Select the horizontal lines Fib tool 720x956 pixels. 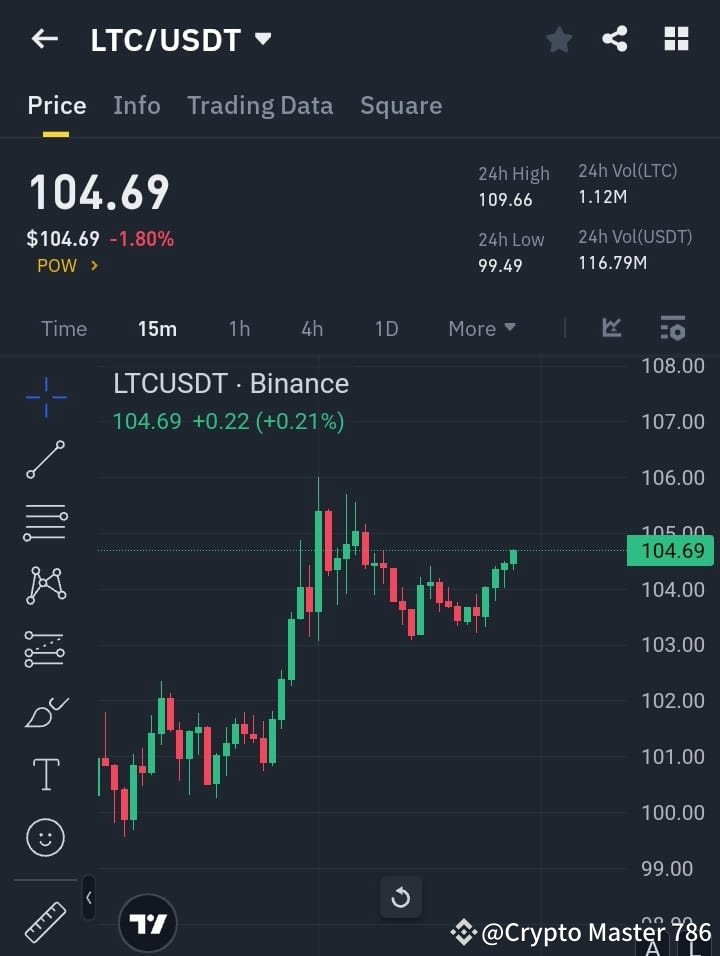click(x=46, y=523)
